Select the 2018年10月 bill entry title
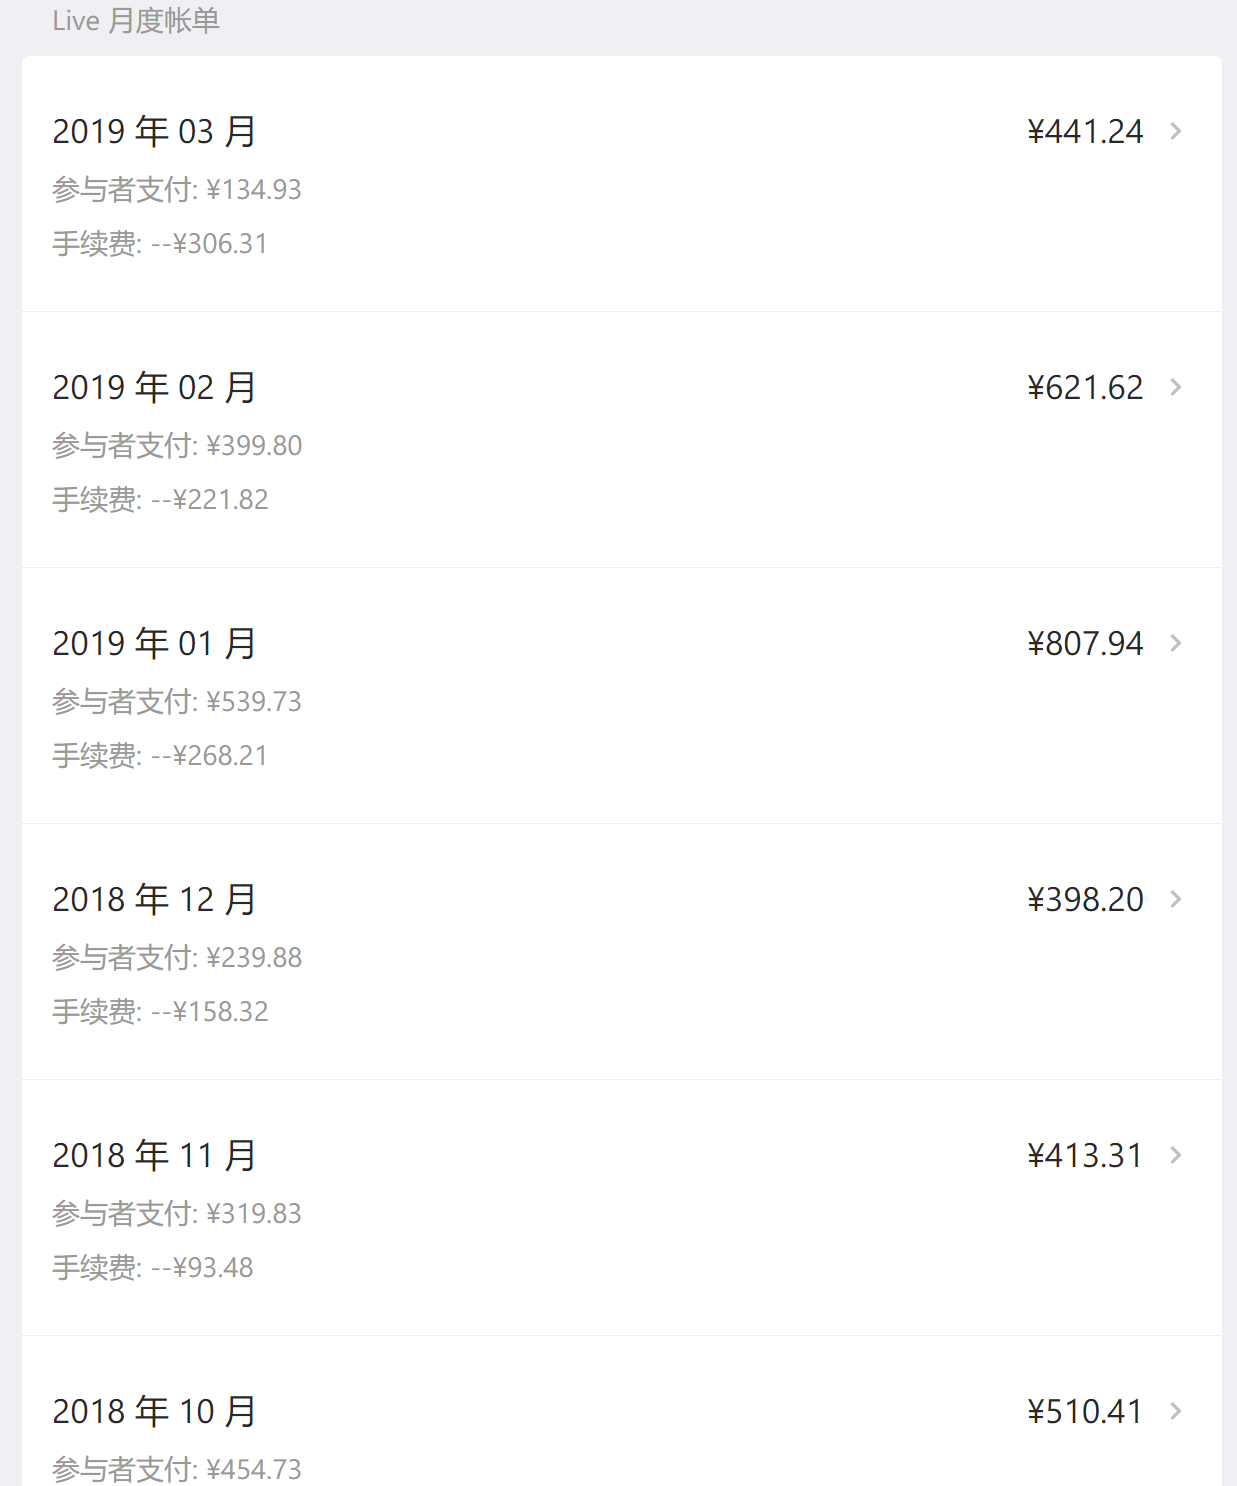1237x1486 pixels. click(154, 1411)
